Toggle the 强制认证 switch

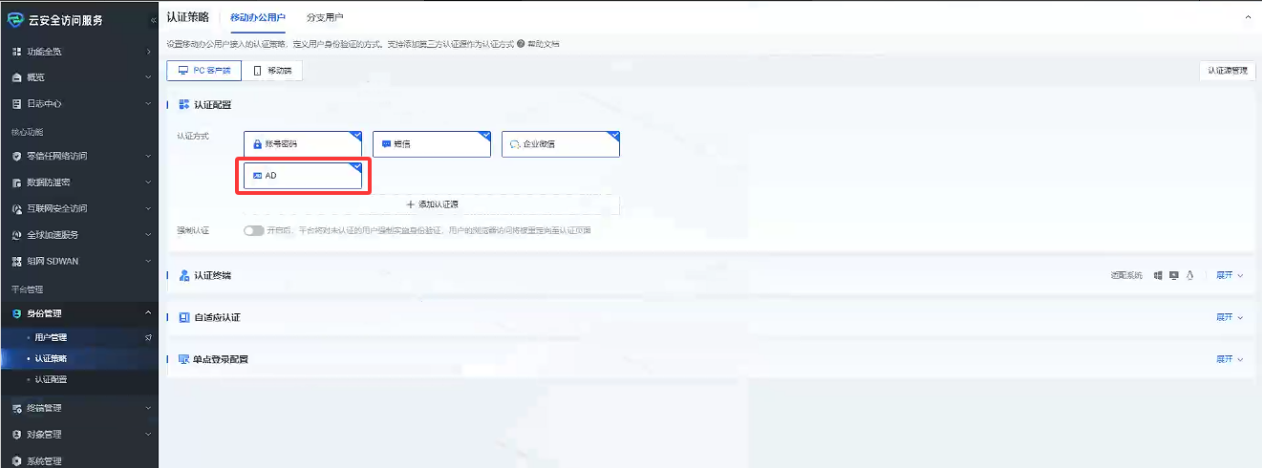click(253, 230)
